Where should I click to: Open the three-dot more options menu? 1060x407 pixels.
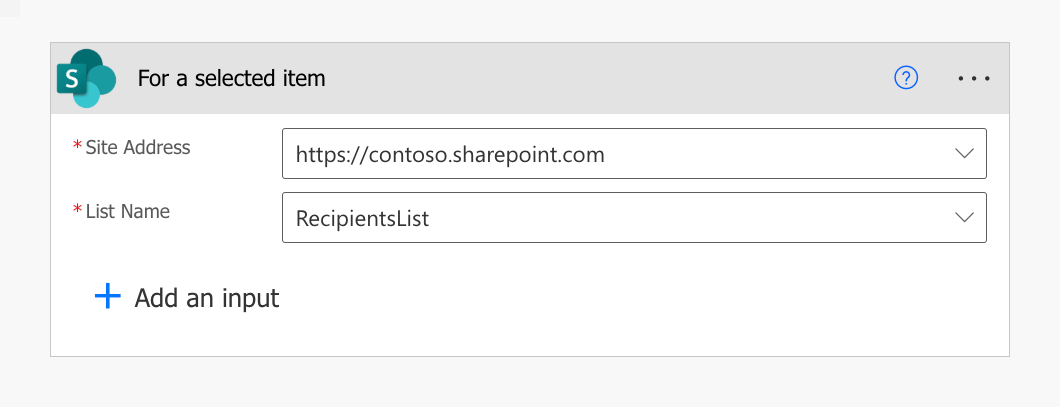tap(973, 78)
